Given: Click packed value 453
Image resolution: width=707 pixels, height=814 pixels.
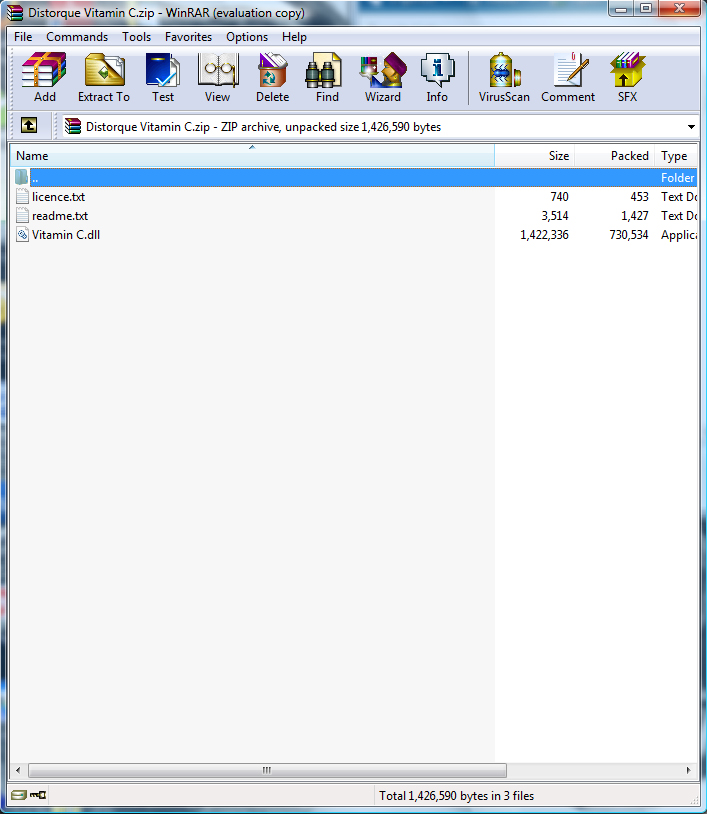Looking at the screenshot, I should point(640,197).
